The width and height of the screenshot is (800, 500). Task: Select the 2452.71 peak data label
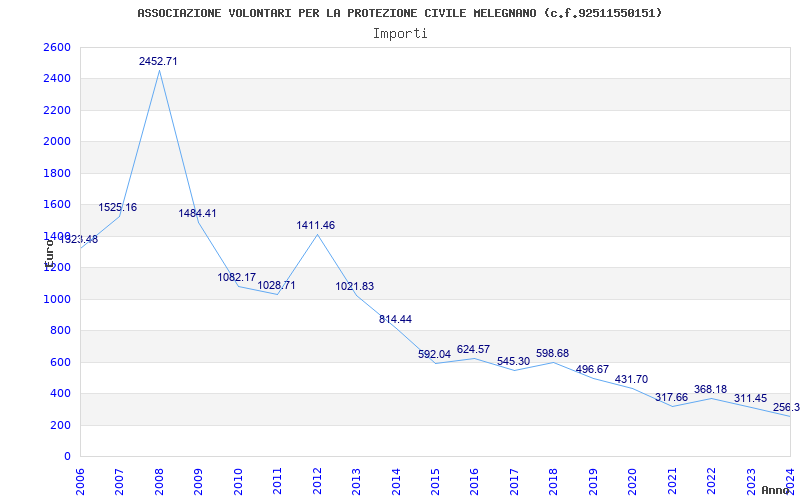158,61
